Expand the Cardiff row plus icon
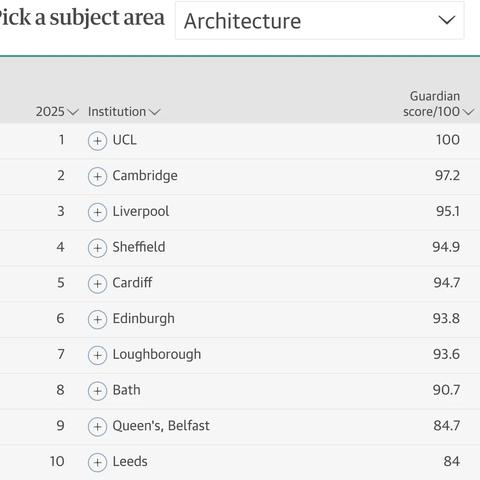 click(97, 284)
